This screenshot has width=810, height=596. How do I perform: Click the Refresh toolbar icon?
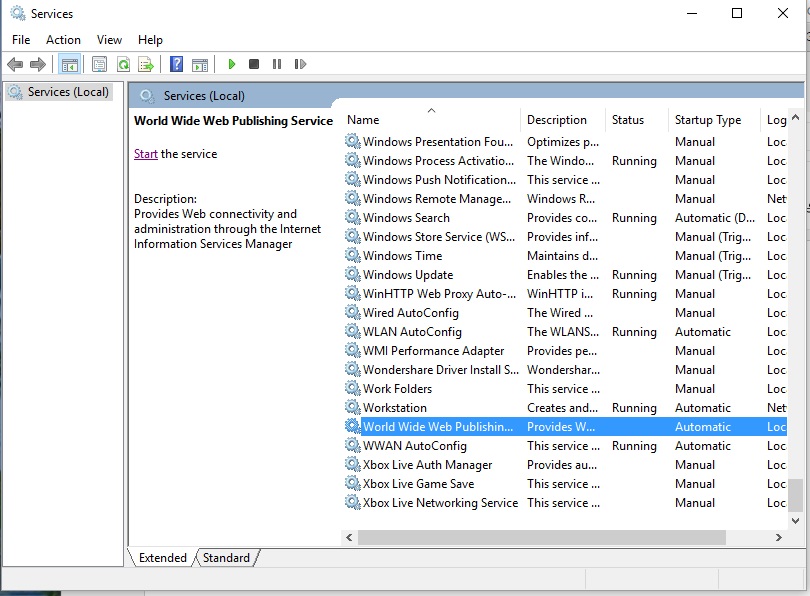[x=123, y=65]
